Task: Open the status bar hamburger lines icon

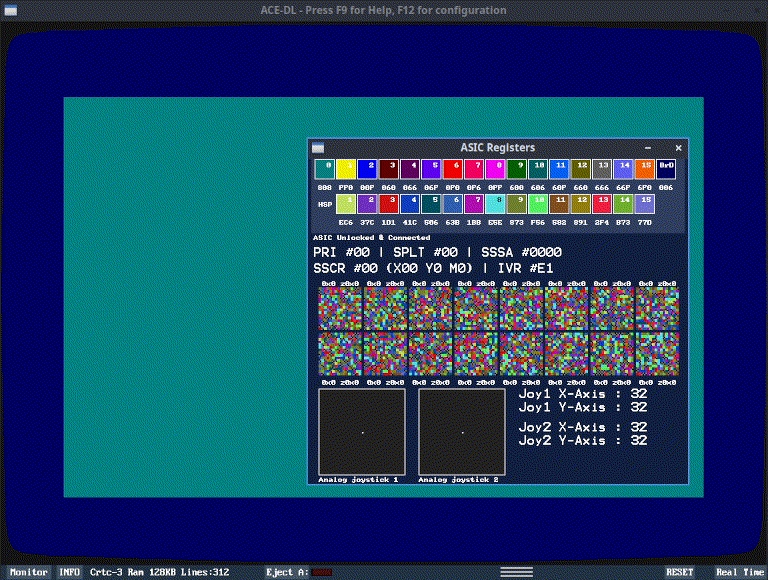Action: click(516, 572)
